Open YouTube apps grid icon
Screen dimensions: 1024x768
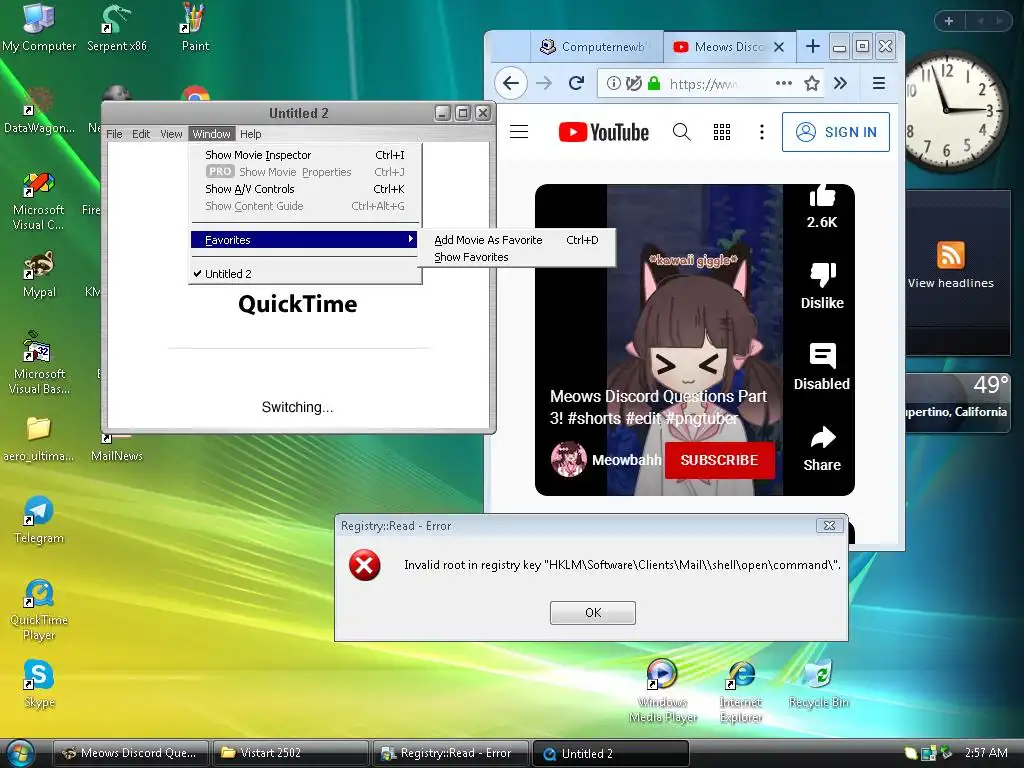click(x=722, y=132)
